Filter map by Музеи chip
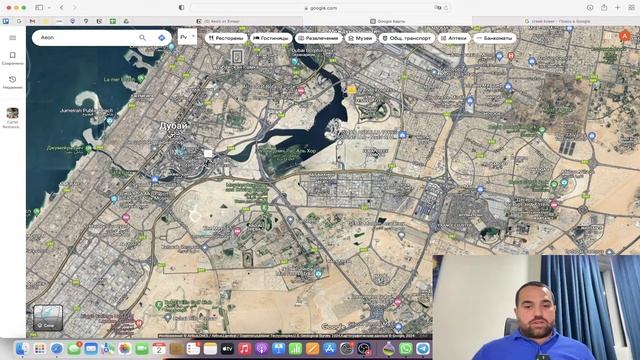The image size is (640, 360). coord(360,38)
